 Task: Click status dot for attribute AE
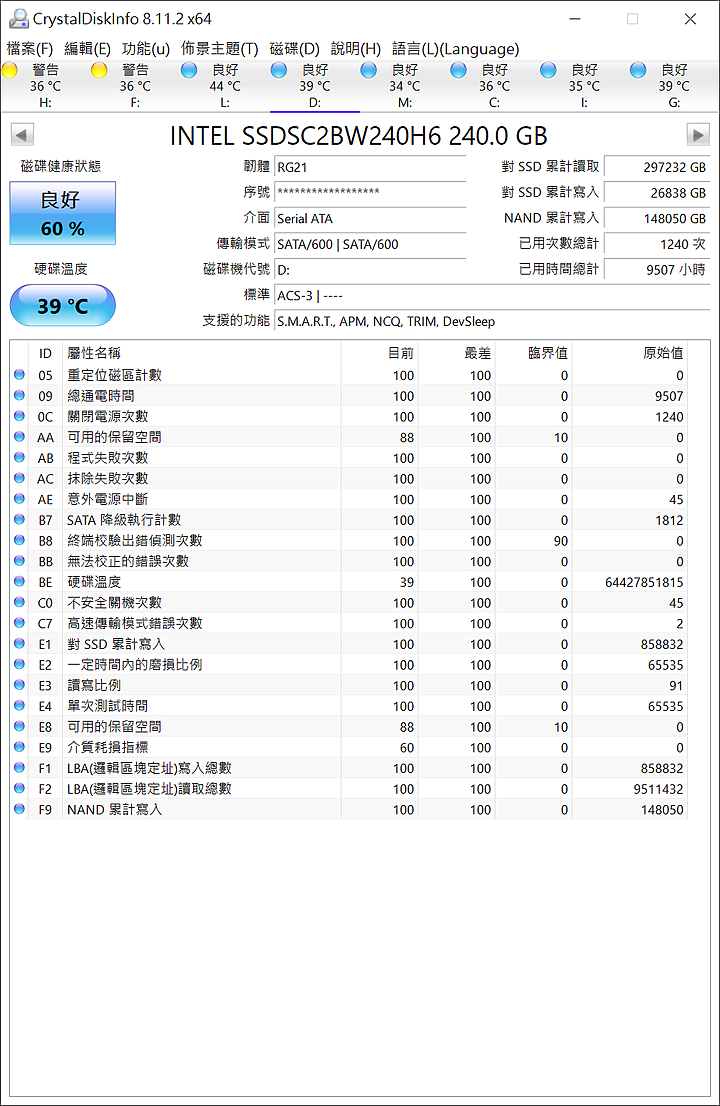19,499
